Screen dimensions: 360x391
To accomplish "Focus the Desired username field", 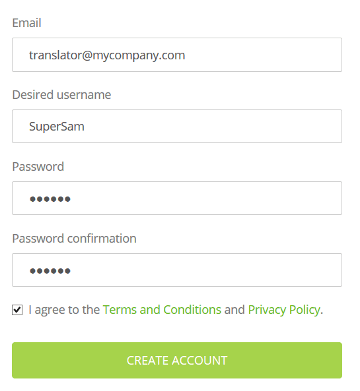I will (177, 126).
